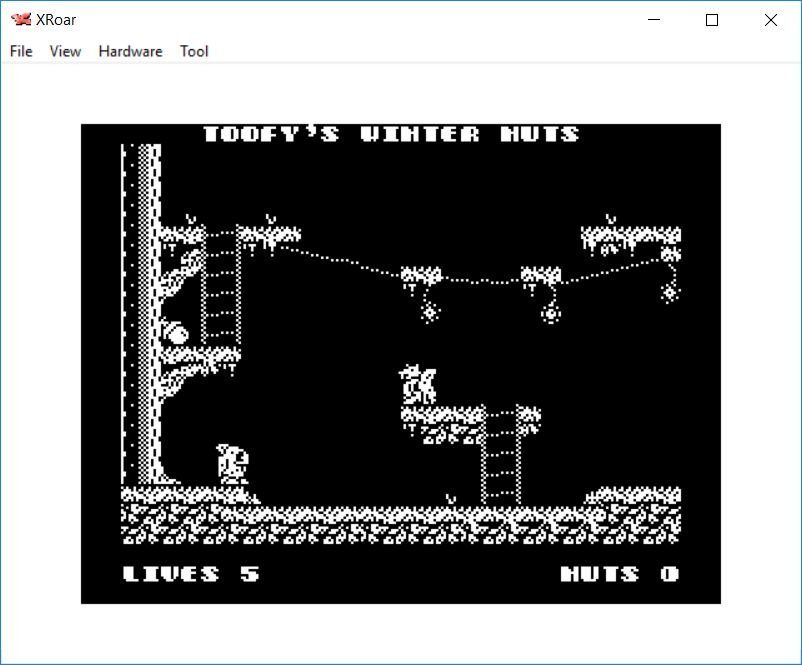Viewport: 802px width, 665px height.
Task: Open the Tool menu
Action: click(x=194, y=51)
